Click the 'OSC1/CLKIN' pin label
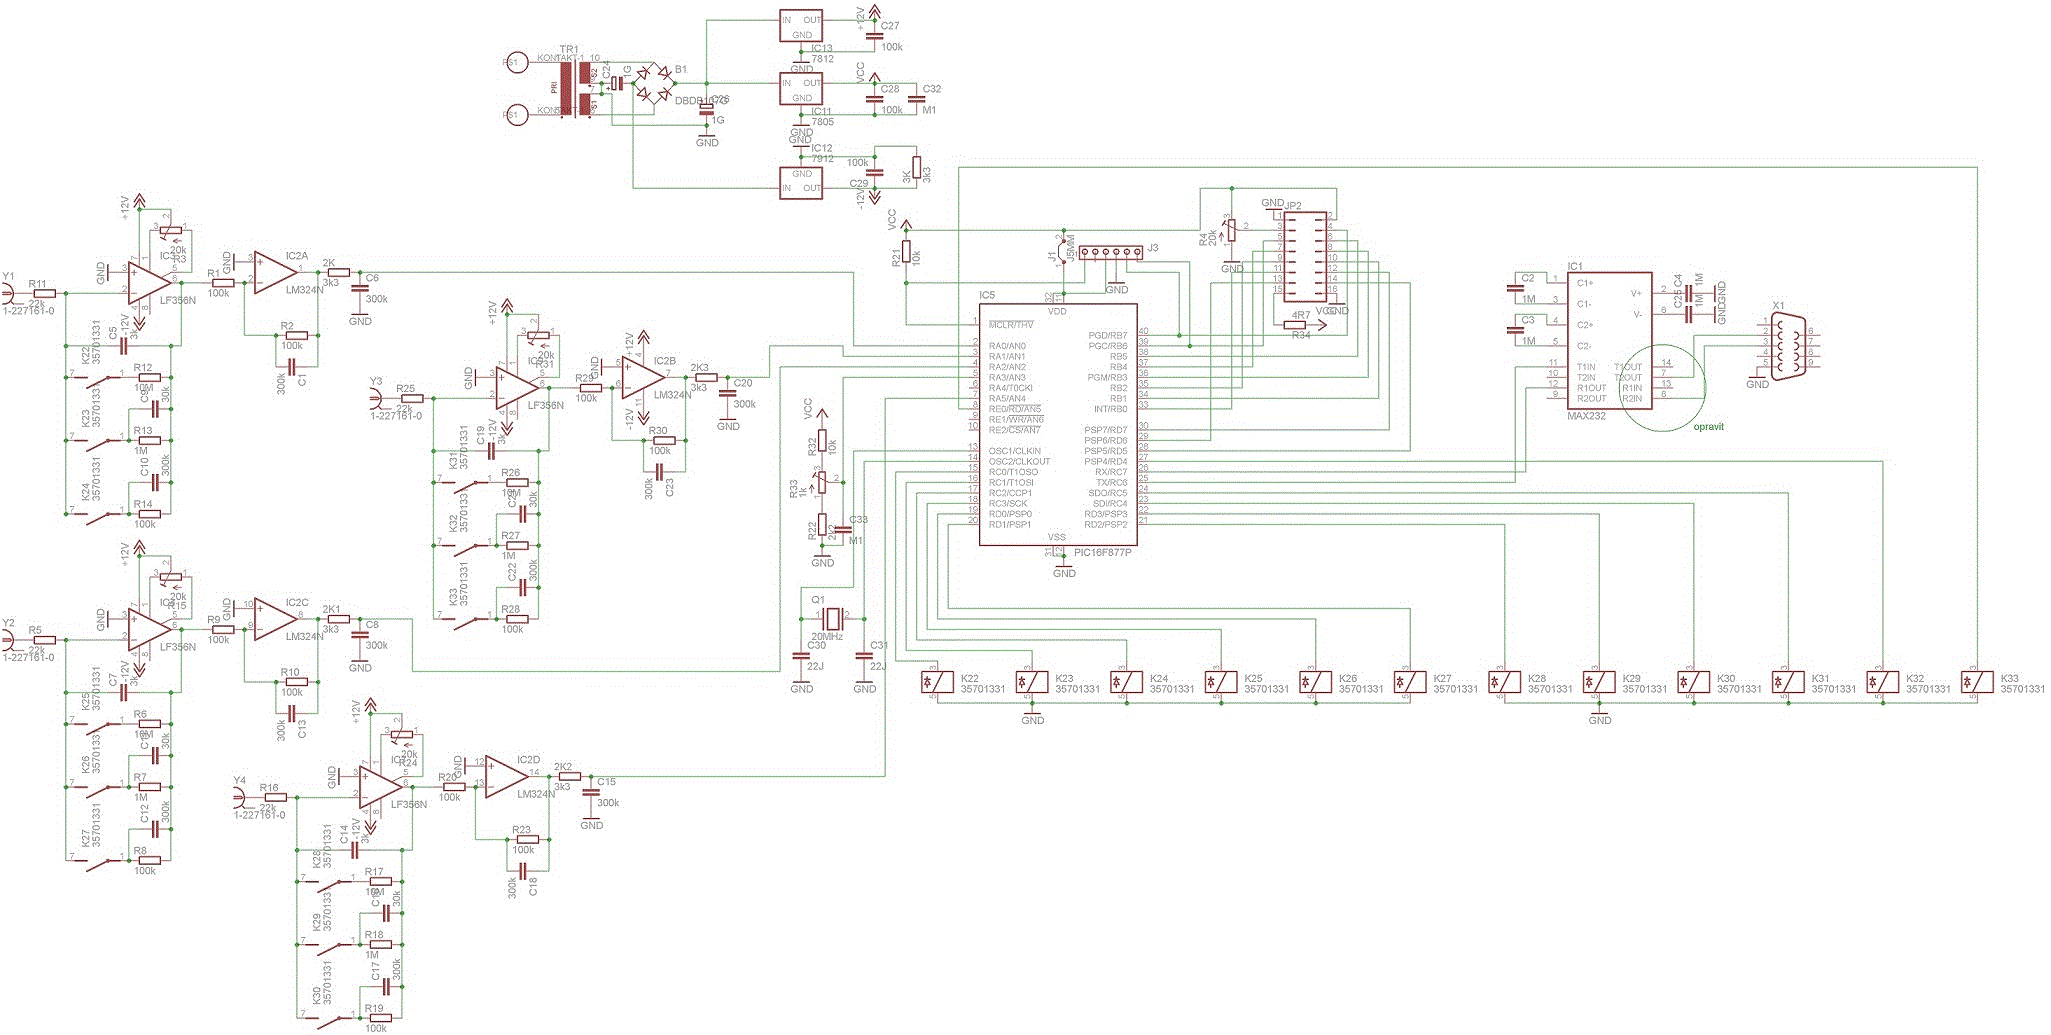Screen dimensions: 2051x1035 [1015, 451]
